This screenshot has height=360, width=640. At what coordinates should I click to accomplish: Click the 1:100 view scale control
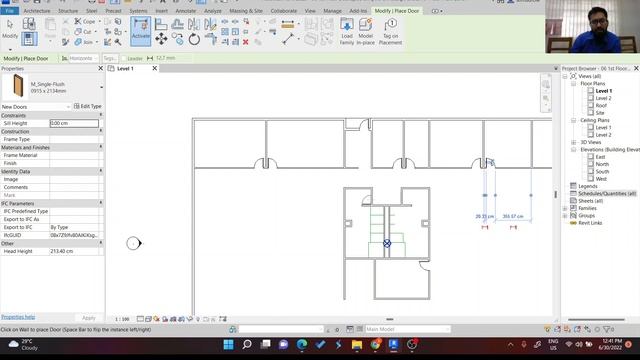pos(122,319)
